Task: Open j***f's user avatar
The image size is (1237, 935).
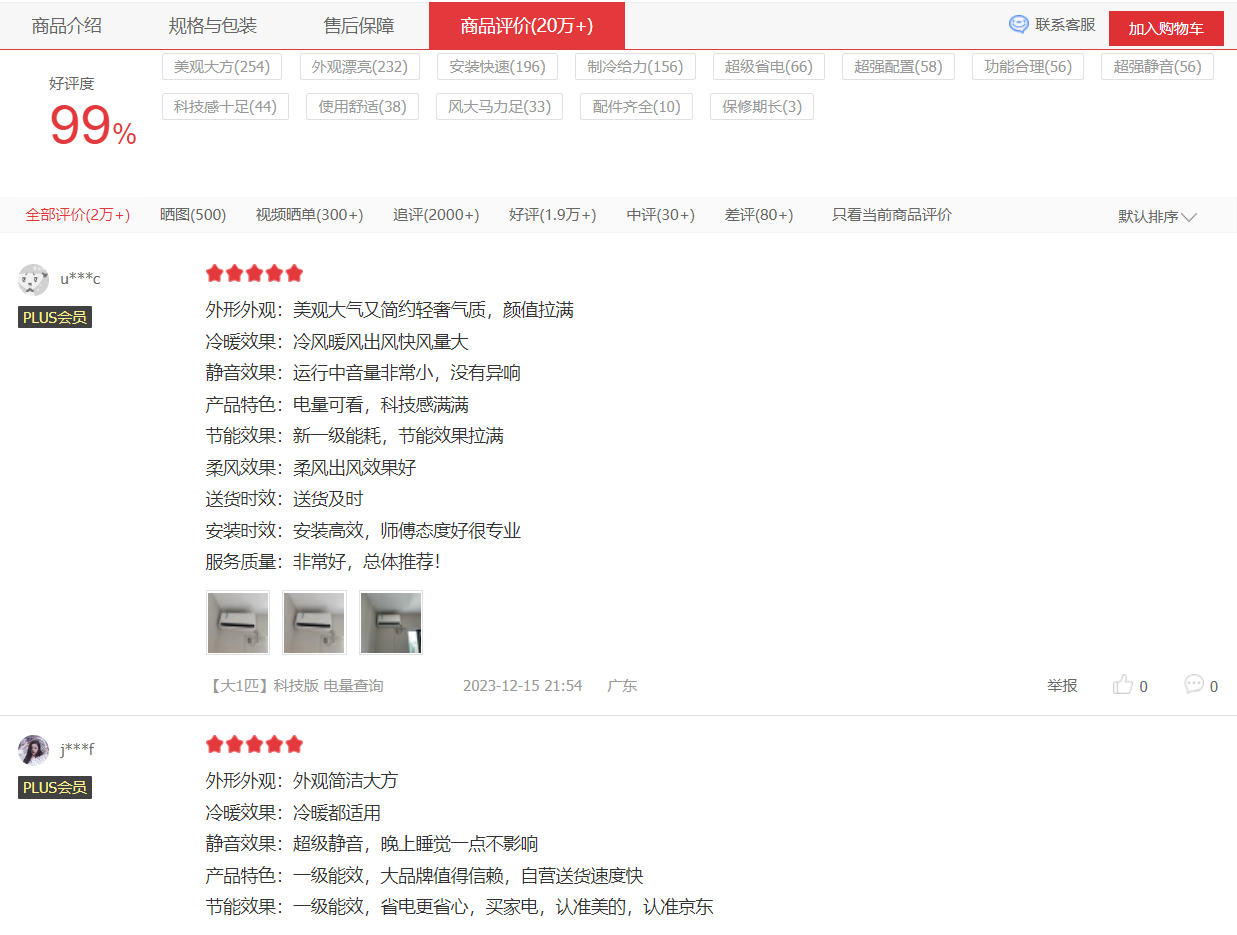Action: coord(33,749)
